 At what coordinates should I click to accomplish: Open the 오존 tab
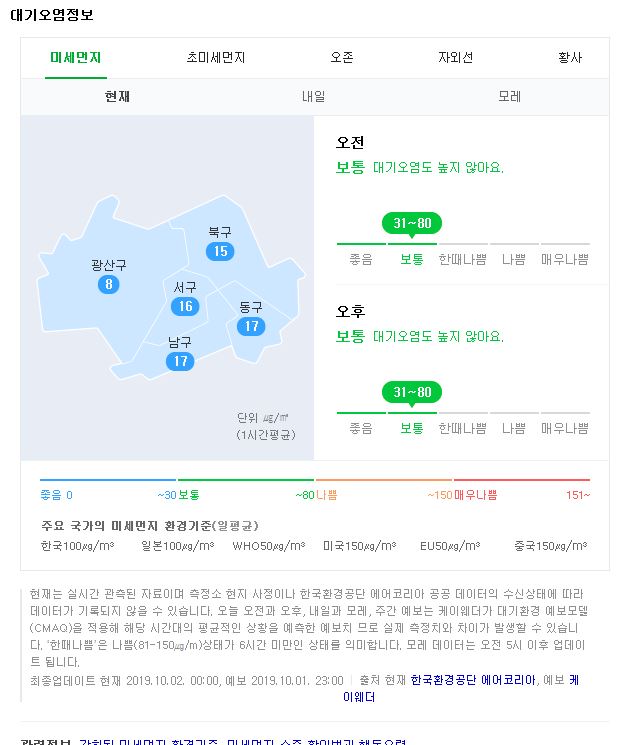pos(342,57)
